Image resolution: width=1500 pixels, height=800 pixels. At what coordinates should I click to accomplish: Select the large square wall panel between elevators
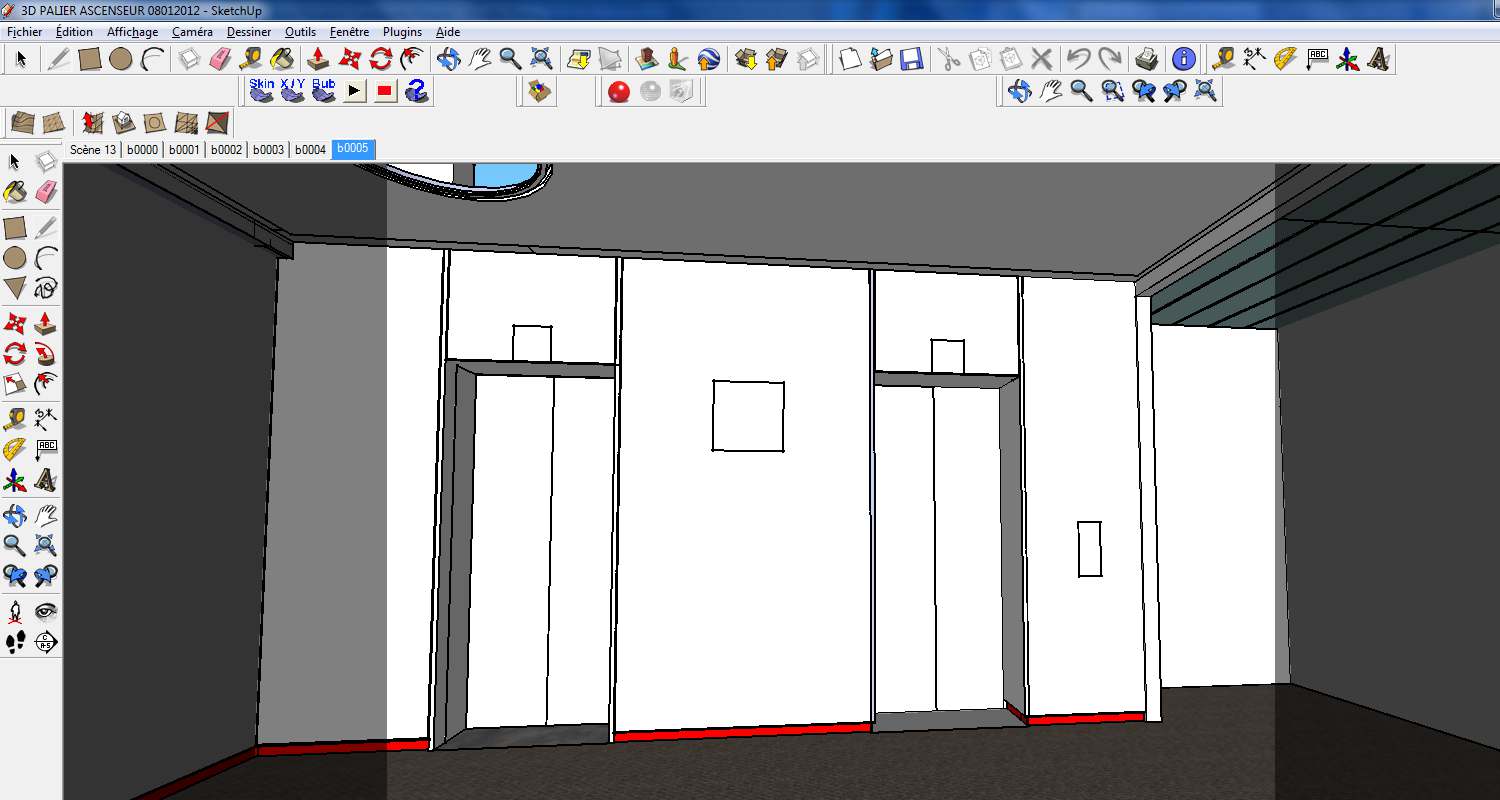[x=748, y=415]
